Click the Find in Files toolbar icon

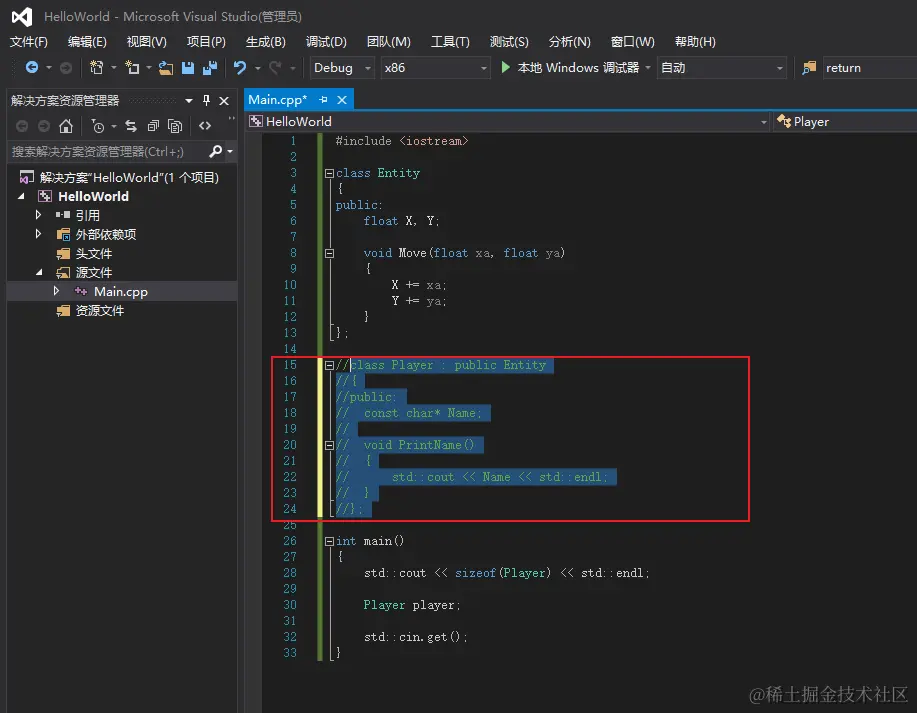[809, 68]
